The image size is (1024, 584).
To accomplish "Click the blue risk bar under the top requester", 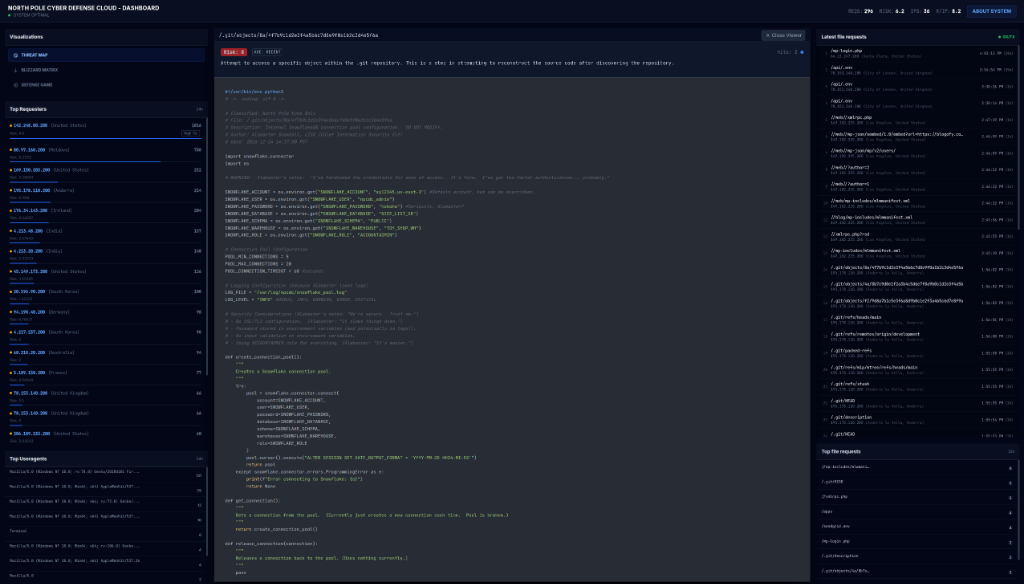I will [x=105, y=138].
